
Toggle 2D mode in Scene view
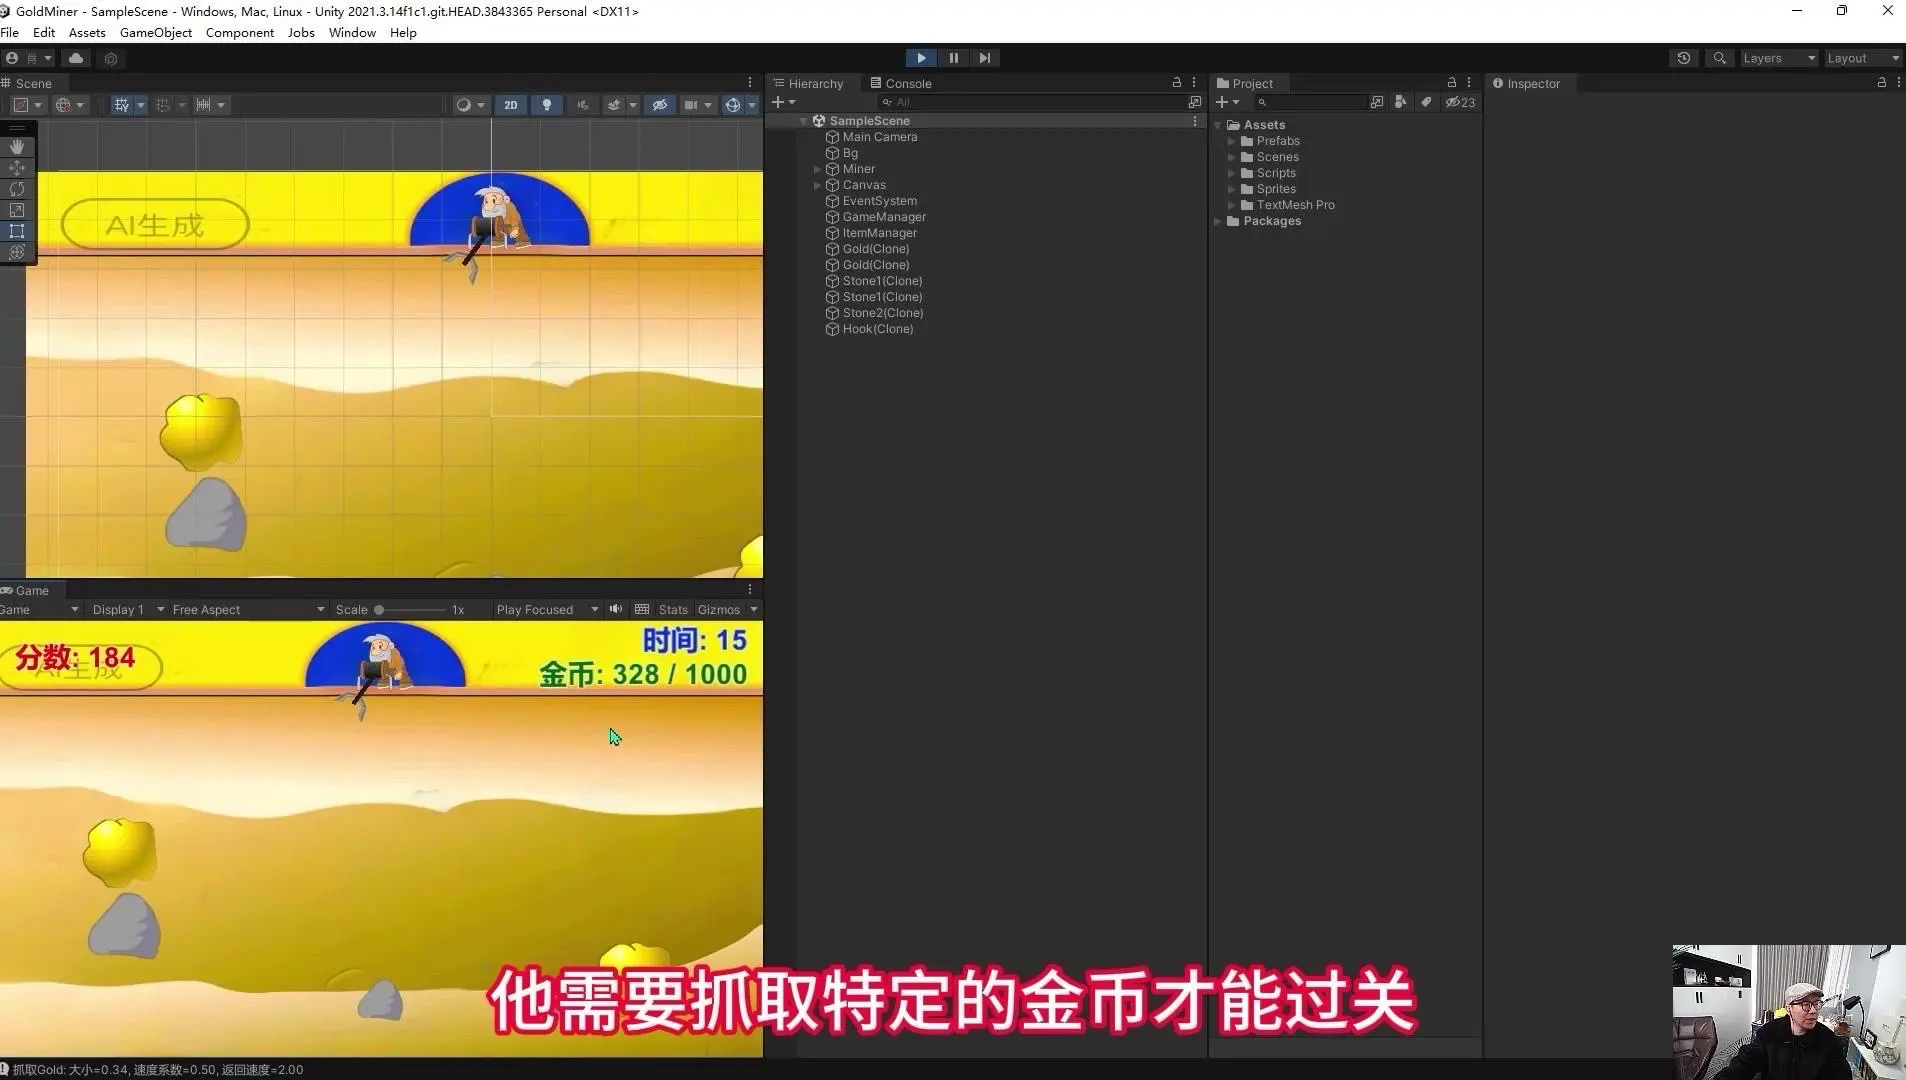click(510, 105)
